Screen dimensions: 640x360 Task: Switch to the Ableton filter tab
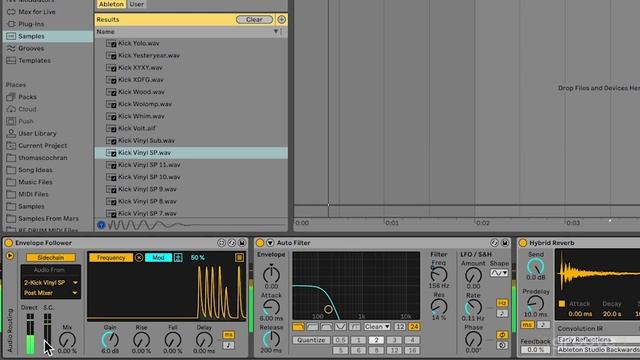pos(111,4)
